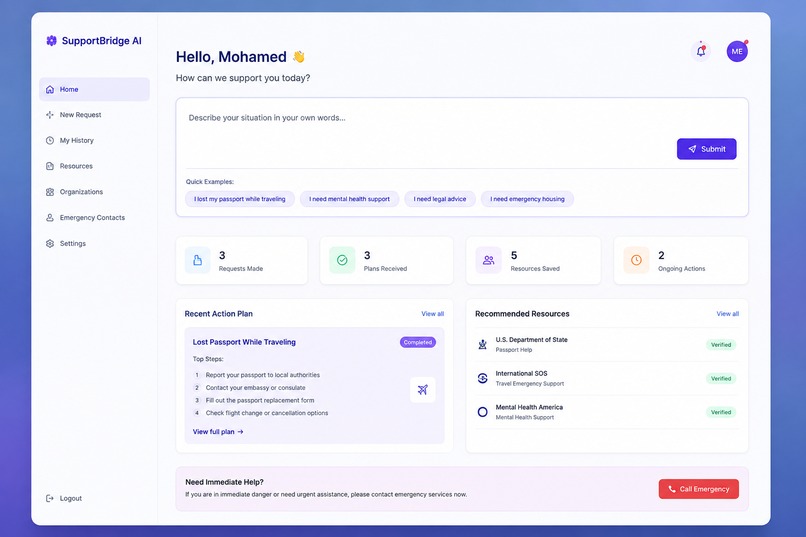Open the notifications bell
The width and height of the screenshot is (806, 537).
coord(701,51)
